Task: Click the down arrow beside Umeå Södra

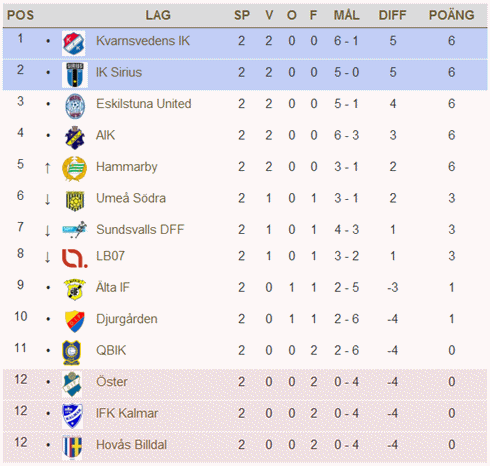Action: [48, 199]
